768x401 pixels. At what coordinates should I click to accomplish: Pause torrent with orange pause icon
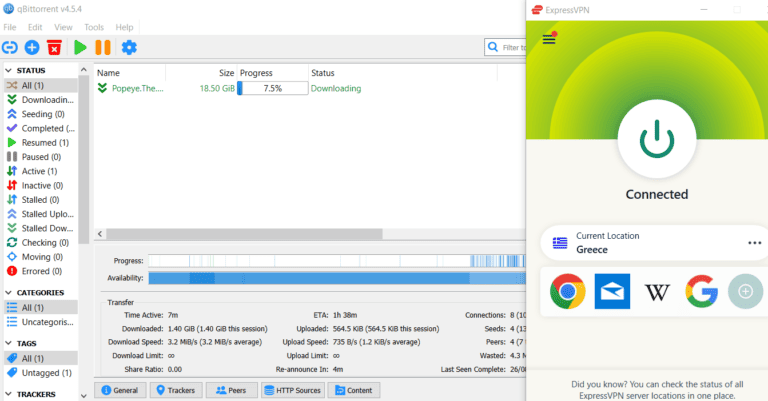pos(103,47)
